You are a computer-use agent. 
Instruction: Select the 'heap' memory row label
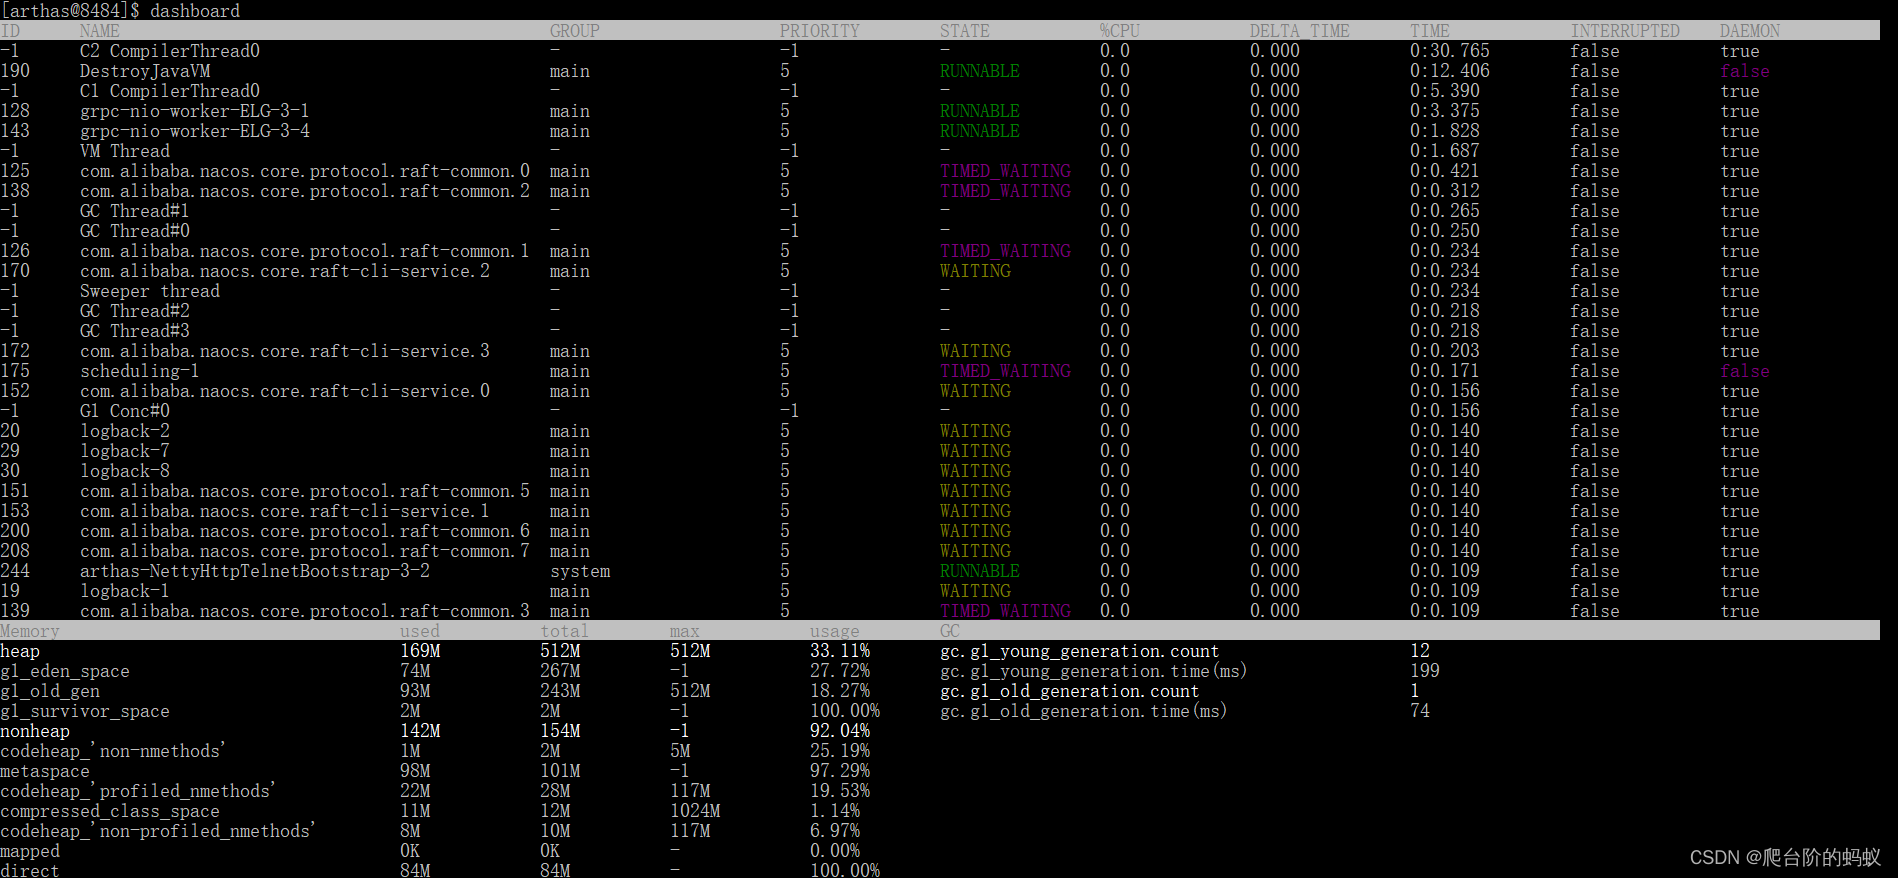[x=20, y=651]
